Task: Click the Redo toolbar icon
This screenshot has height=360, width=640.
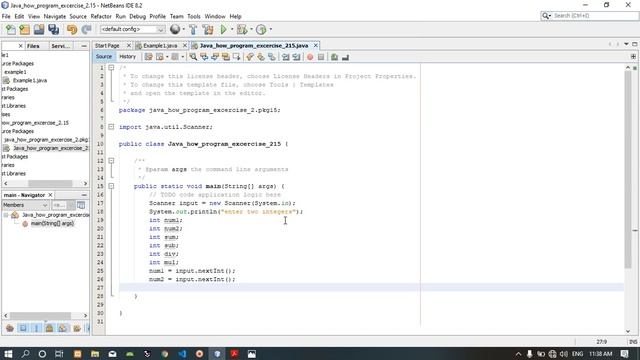Action: [x=86, y=29]
